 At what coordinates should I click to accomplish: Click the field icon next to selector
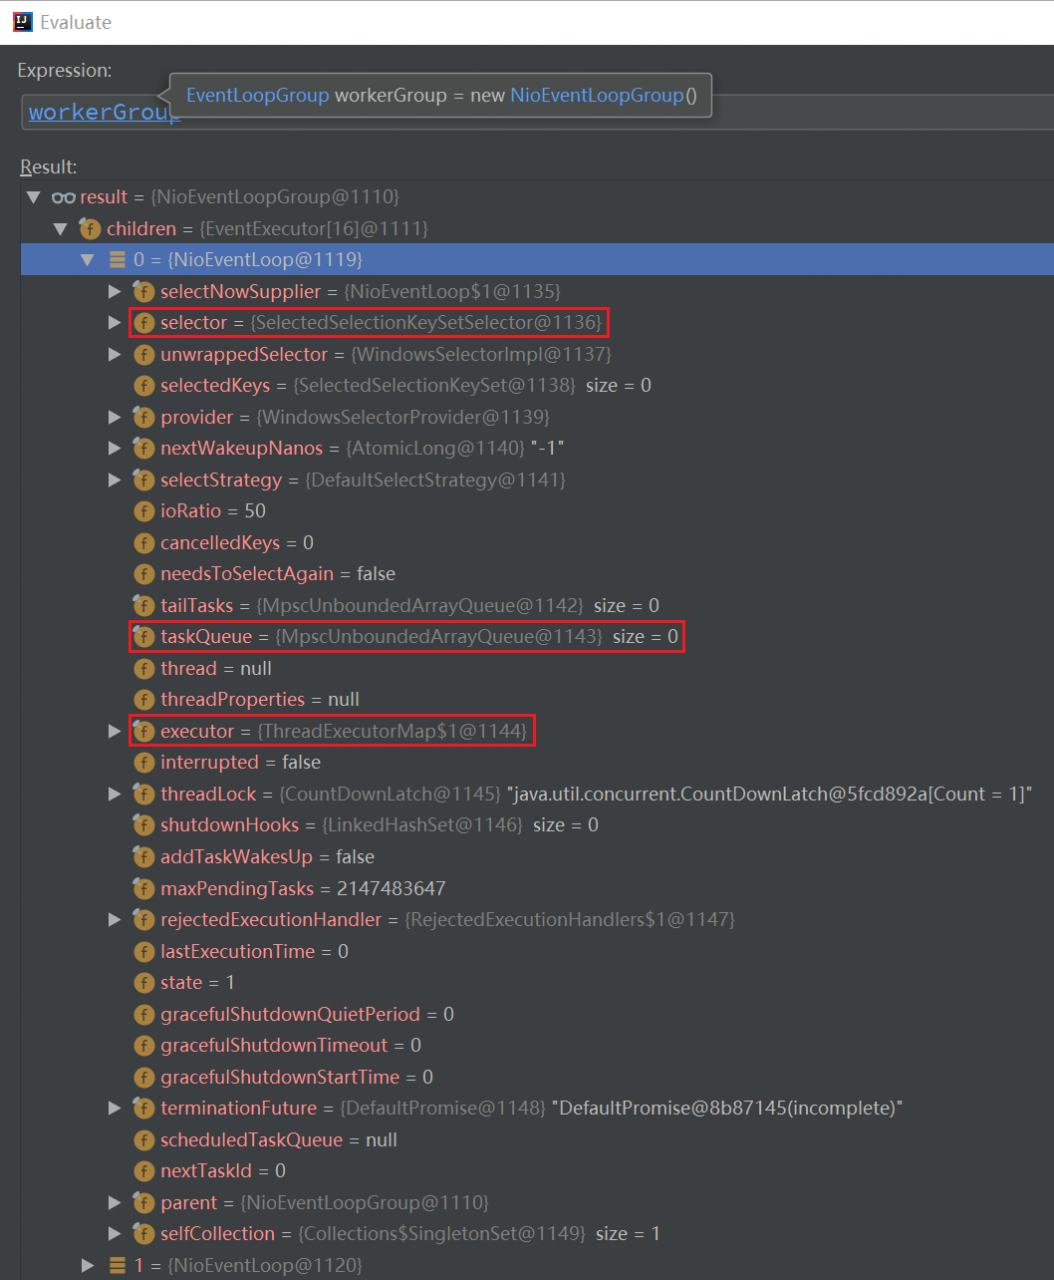point(144,323)
